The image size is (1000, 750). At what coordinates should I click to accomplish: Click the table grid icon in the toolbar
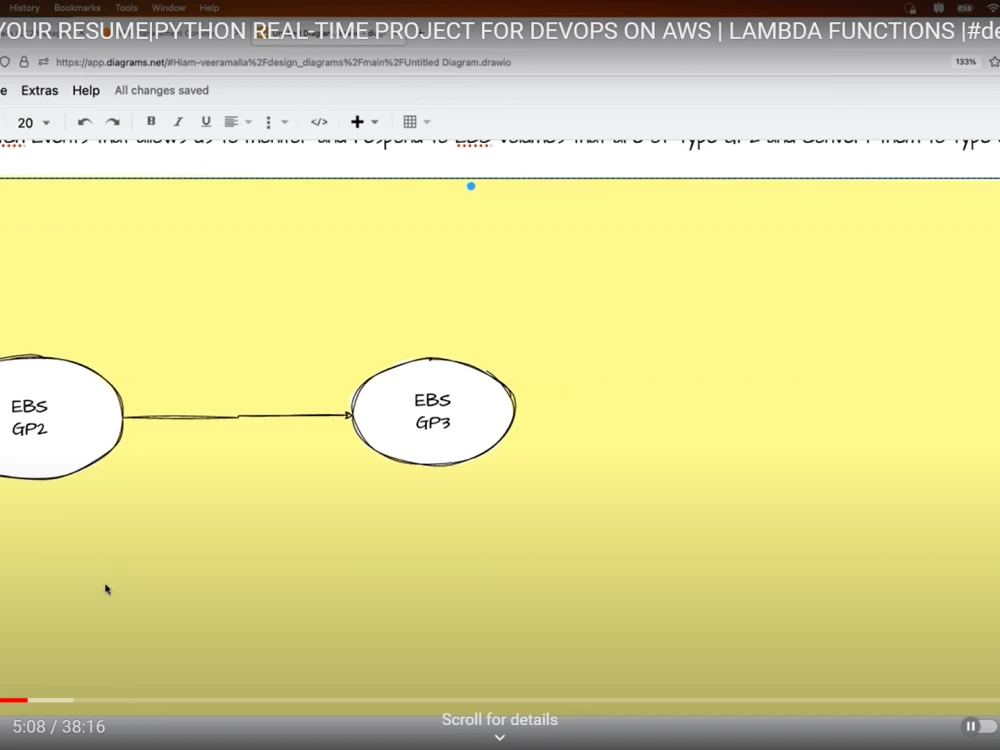pos(411,121)
